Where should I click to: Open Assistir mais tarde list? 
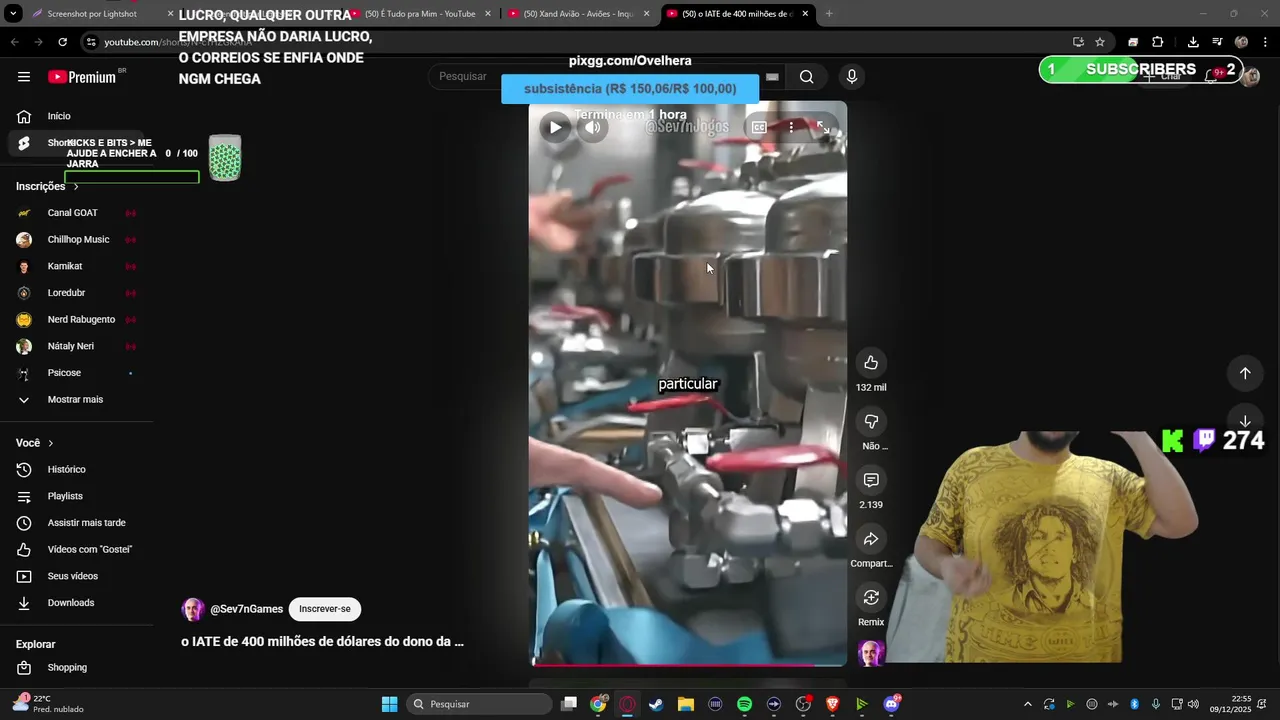point(76,523)
